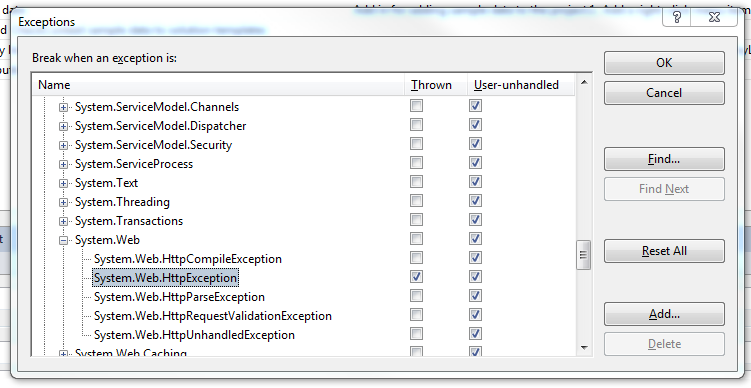The image size is (751, 388).
Task: Click the help question mark button
Action: tap(677, 18)
